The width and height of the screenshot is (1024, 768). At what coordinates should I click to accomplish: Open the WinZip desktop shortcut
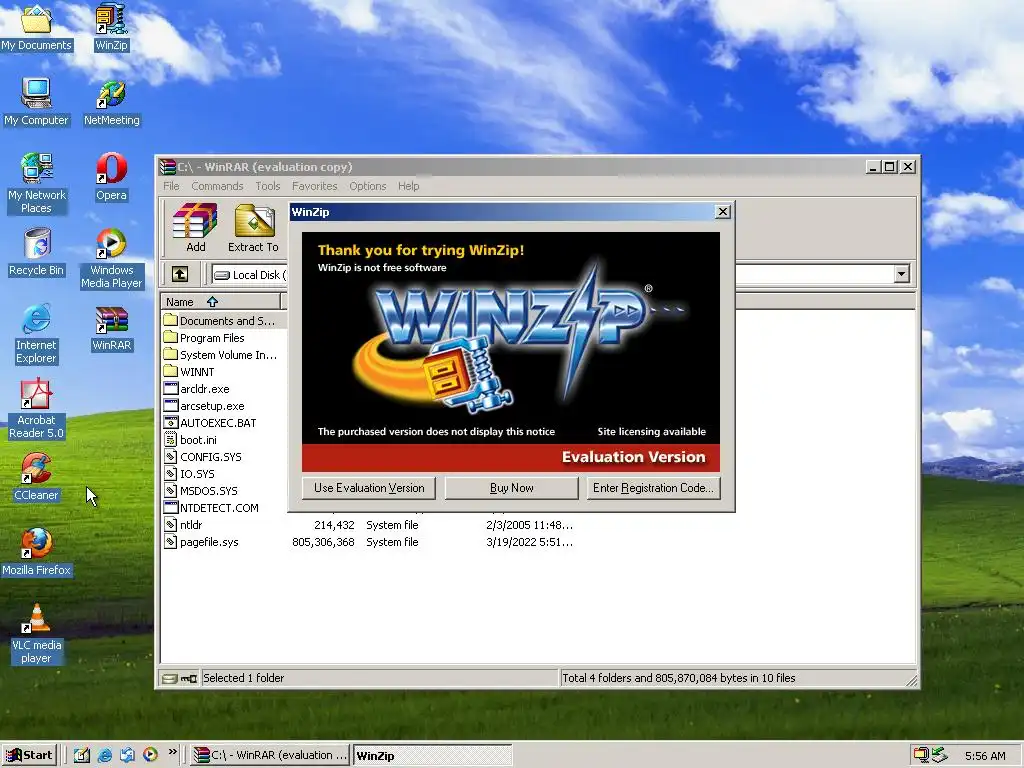111,27
